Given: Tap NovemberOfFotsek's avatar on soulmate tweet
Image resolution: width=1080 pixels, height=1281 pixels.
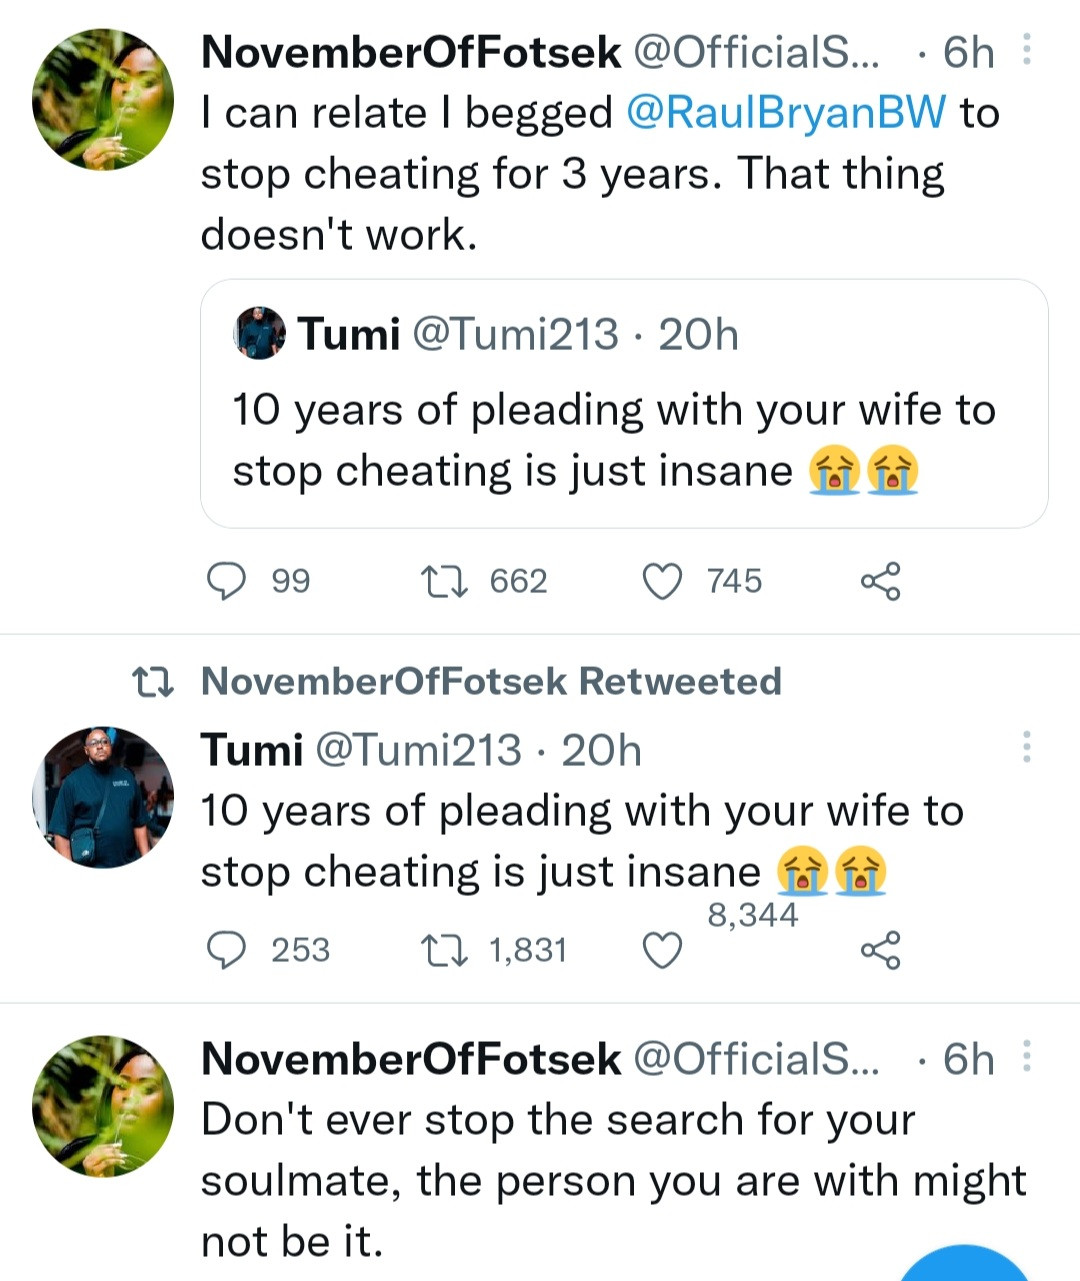Looking at the screenshot, I should 103,1106.
